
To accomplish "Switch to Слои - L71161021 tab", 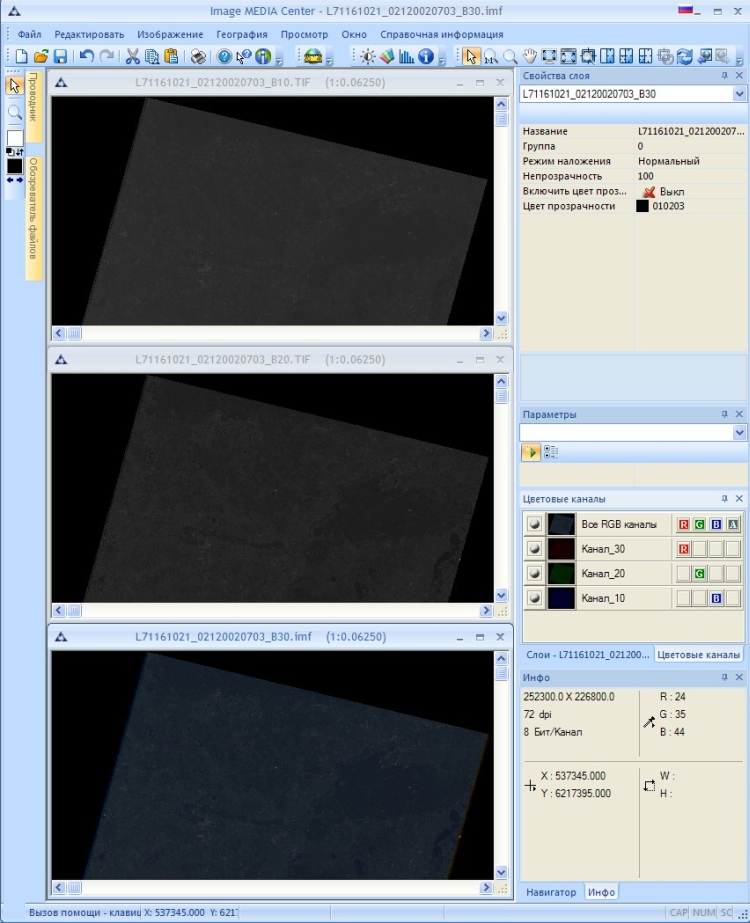I will coord(587,655).
